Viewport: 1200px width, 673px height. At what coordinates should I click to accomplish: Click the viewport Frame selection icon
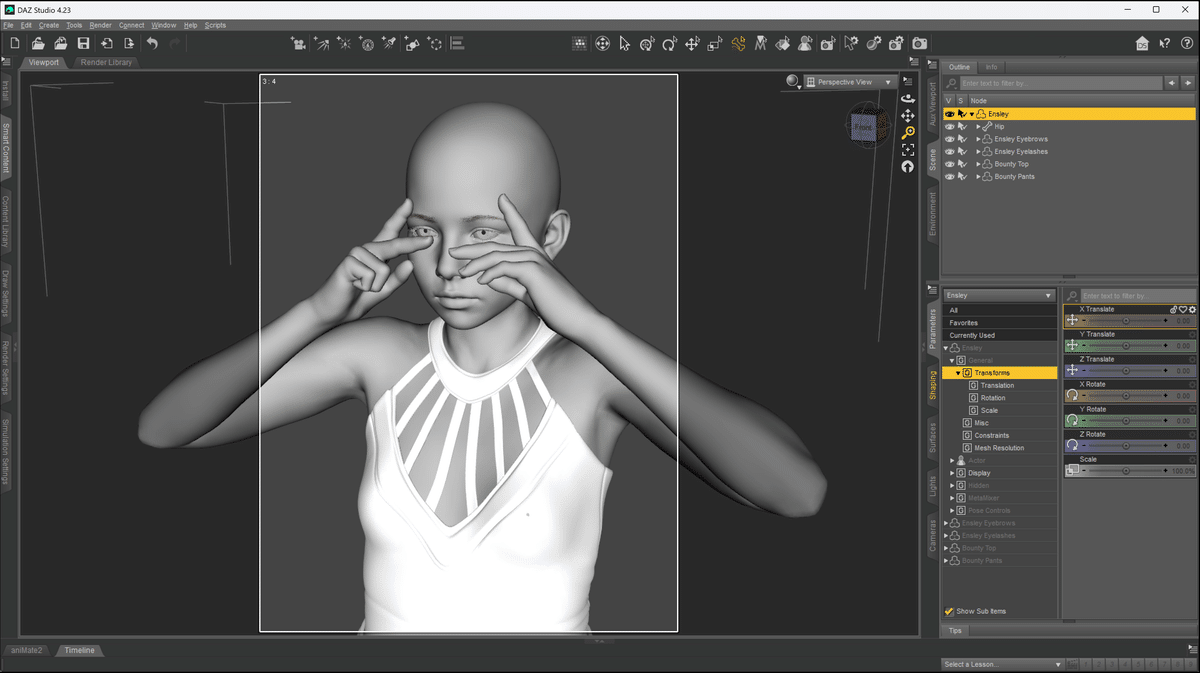pos(908,150)
